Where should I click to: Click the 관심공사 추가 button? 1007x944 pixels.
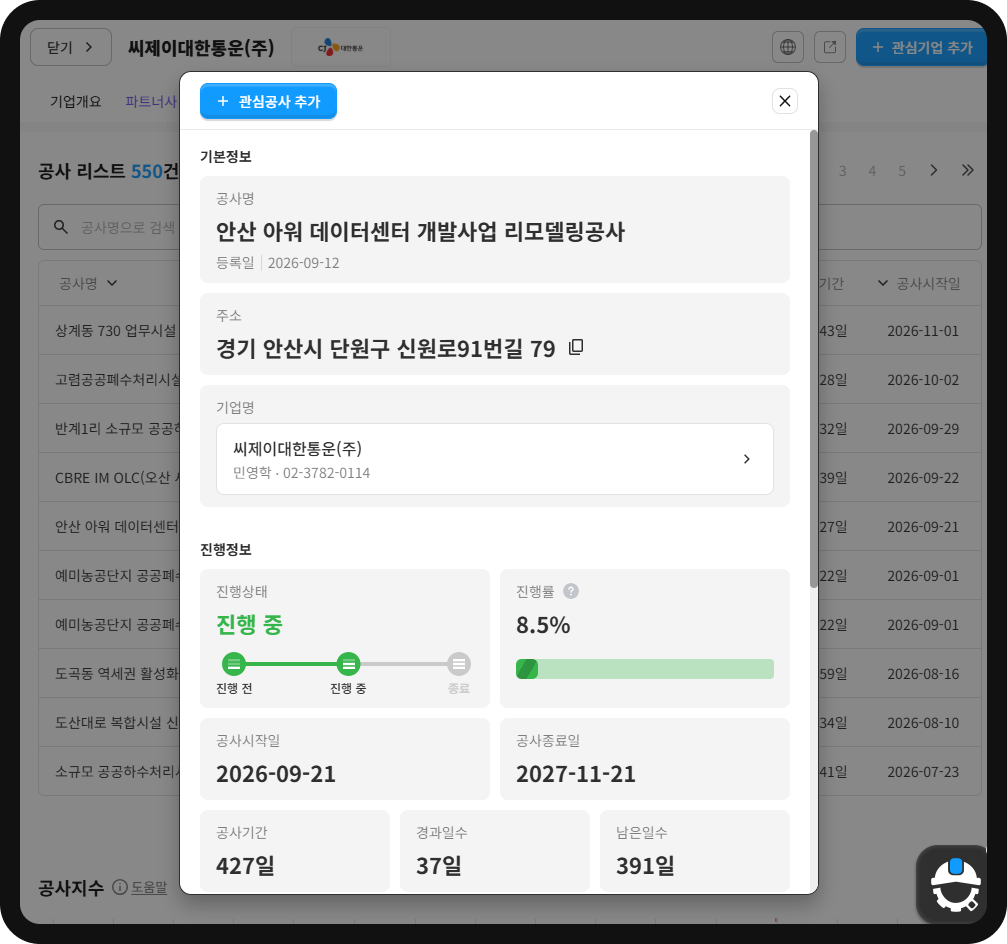point(268,101)
